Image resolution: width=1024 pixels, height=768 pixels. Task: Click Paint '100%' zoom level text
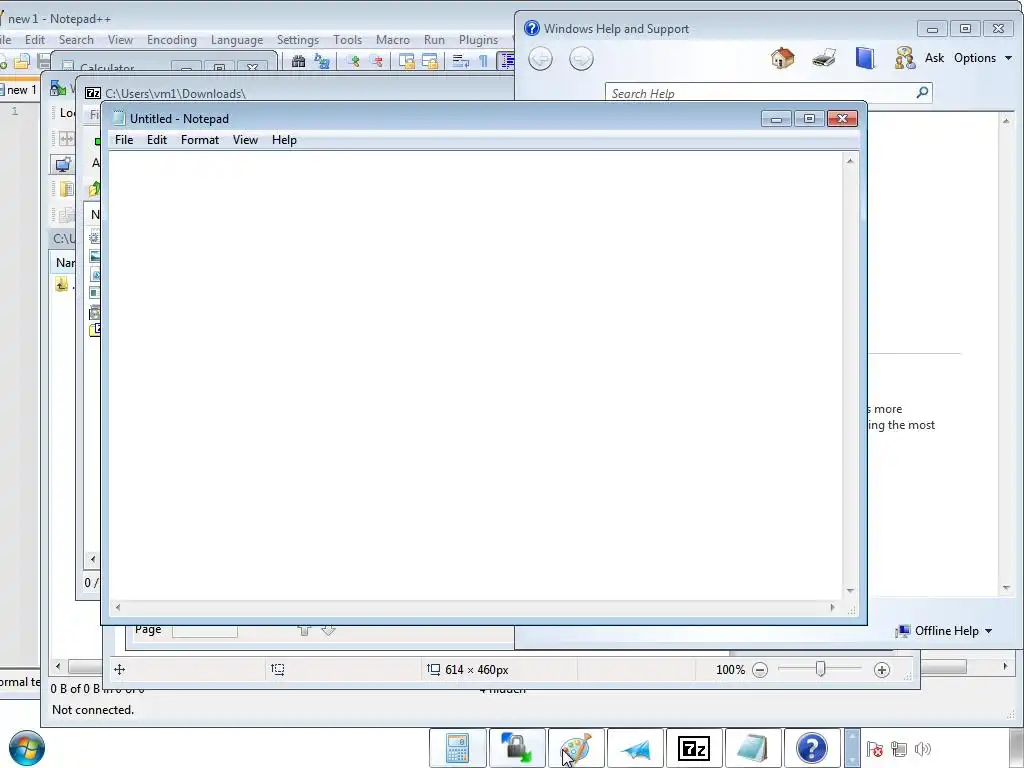[x=730, y=670]
